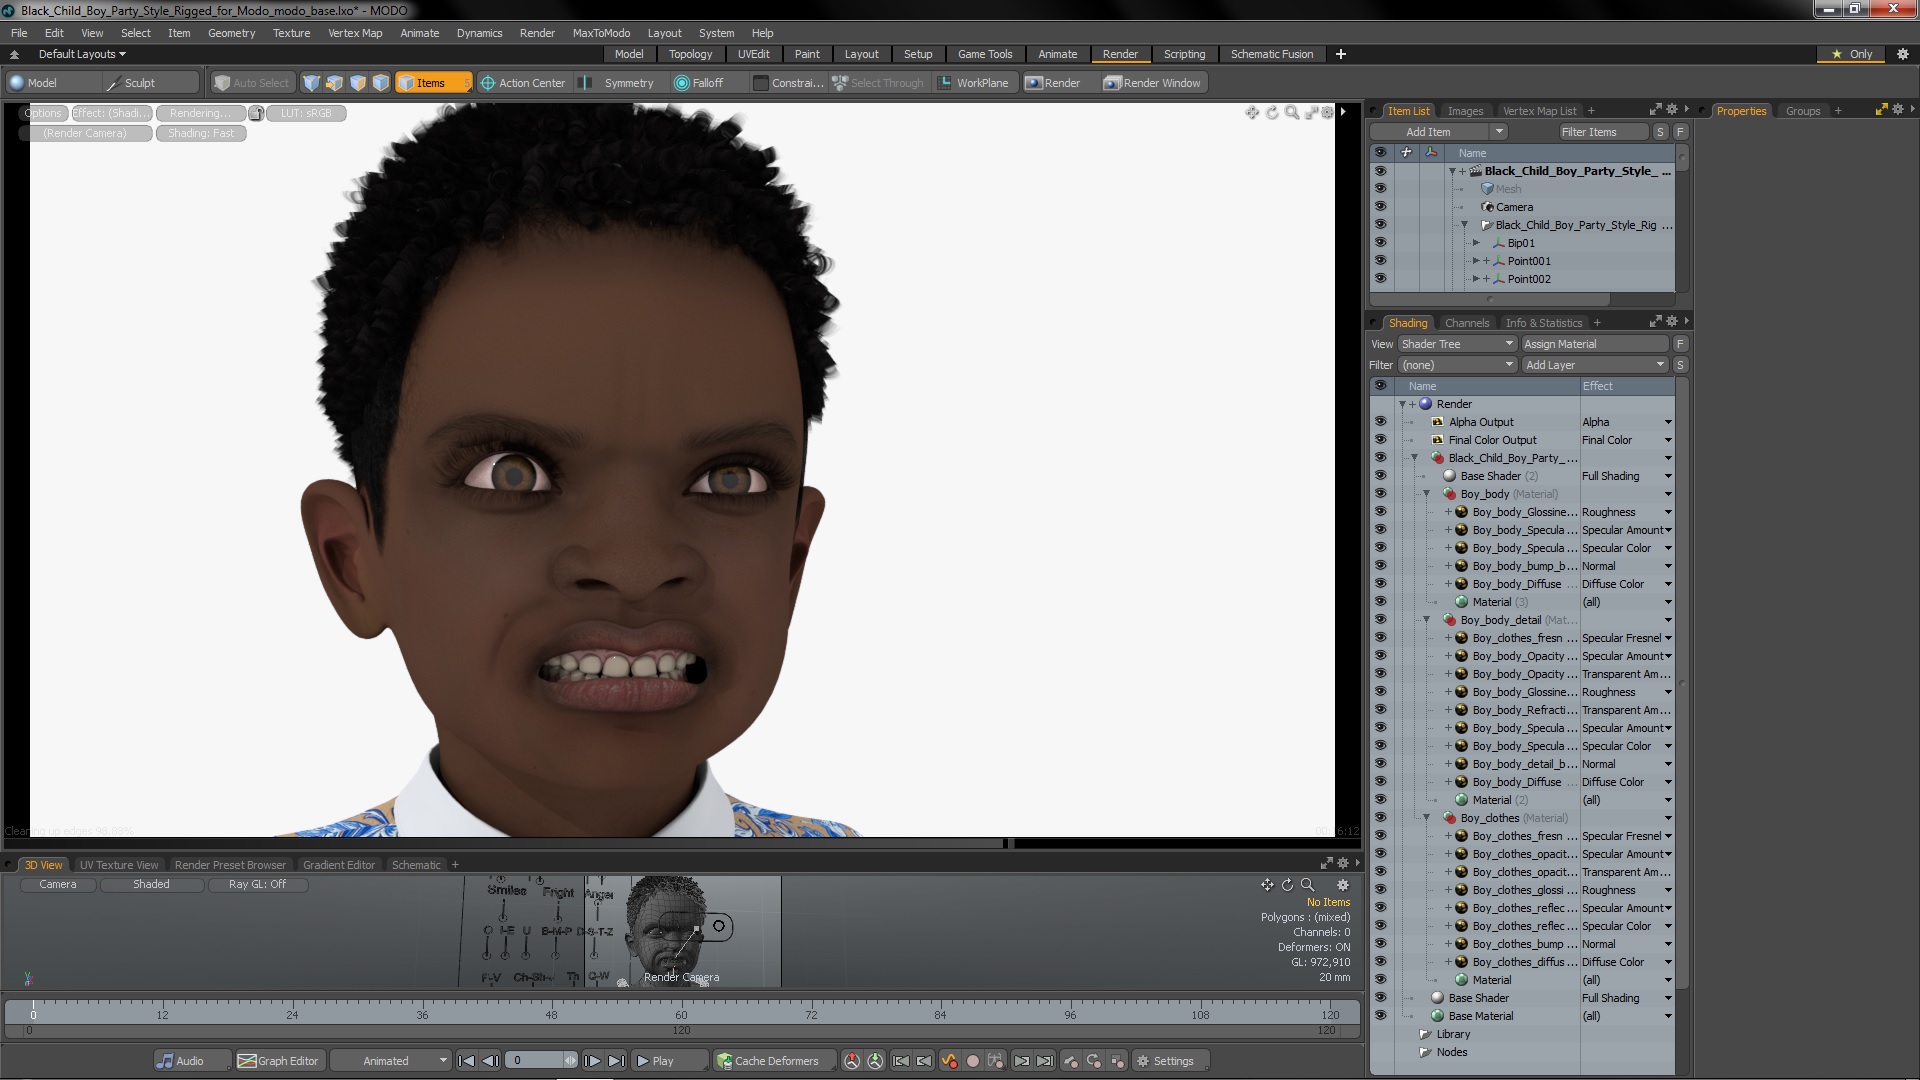Toggle visibility of Point002 item
Viewport: 1920px width, 1080px height.
(x=1380, y=279)
